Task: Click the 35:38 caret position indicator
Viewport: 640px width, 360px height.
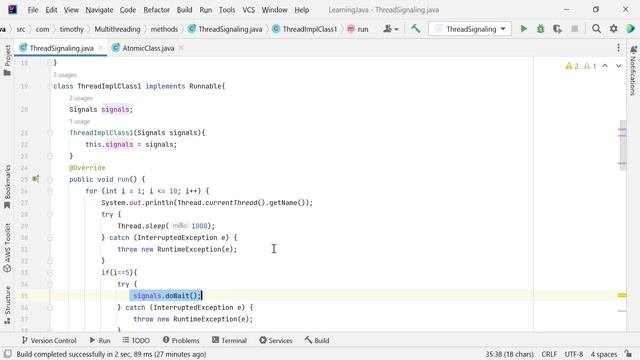Action: click(509, 354)
